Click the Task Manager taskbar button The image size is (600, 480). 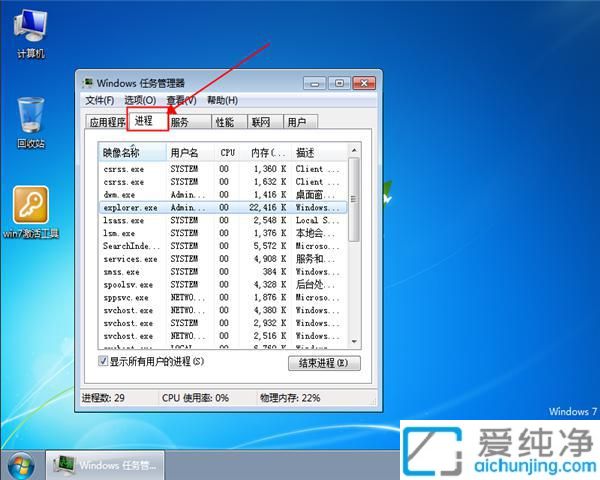click(105, 465)
